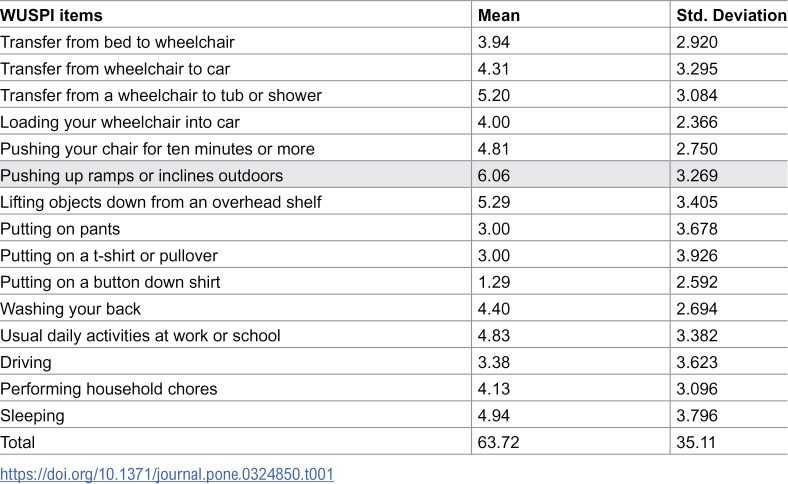Click the Driving row label
Viewport: 788px width, 484px height.
tap(26, 362)
